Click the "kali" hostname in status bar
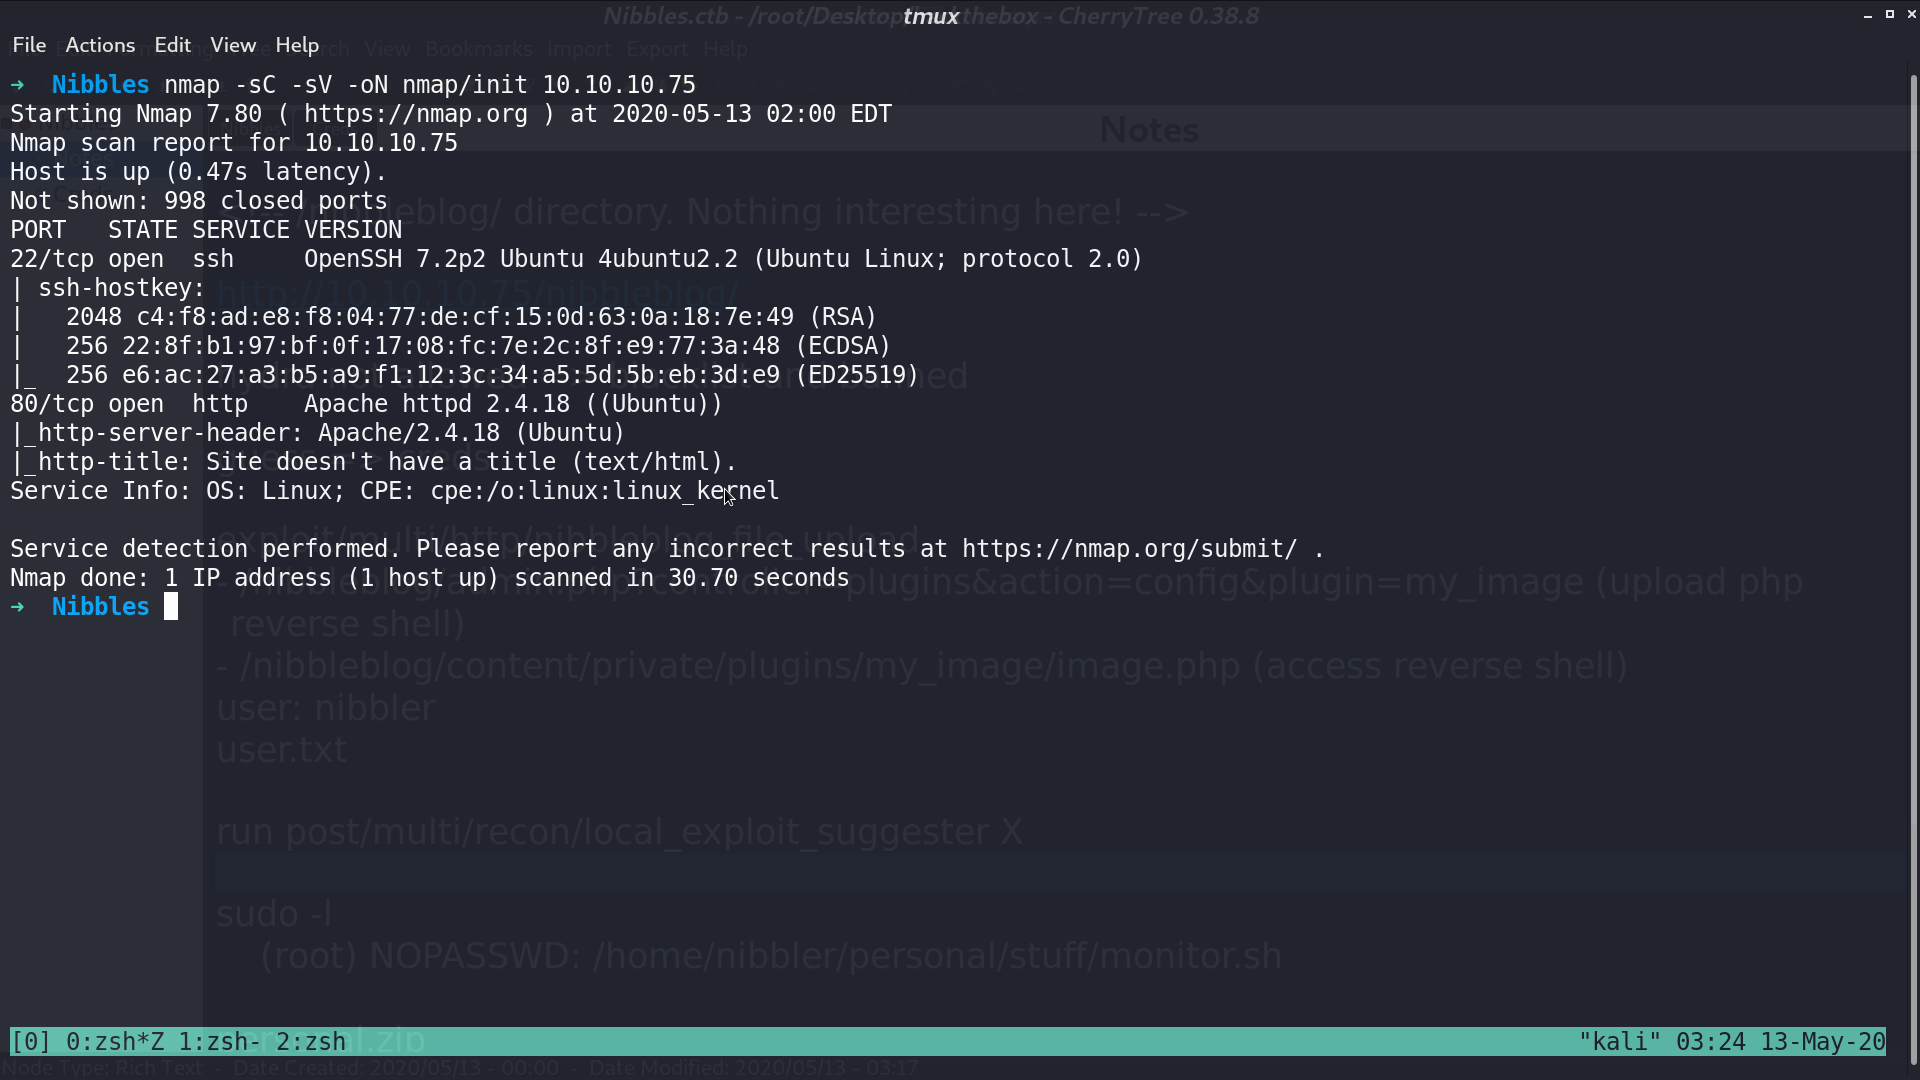The height and width of the screenshot is (1080, 1920). tap(1620, 1042)
